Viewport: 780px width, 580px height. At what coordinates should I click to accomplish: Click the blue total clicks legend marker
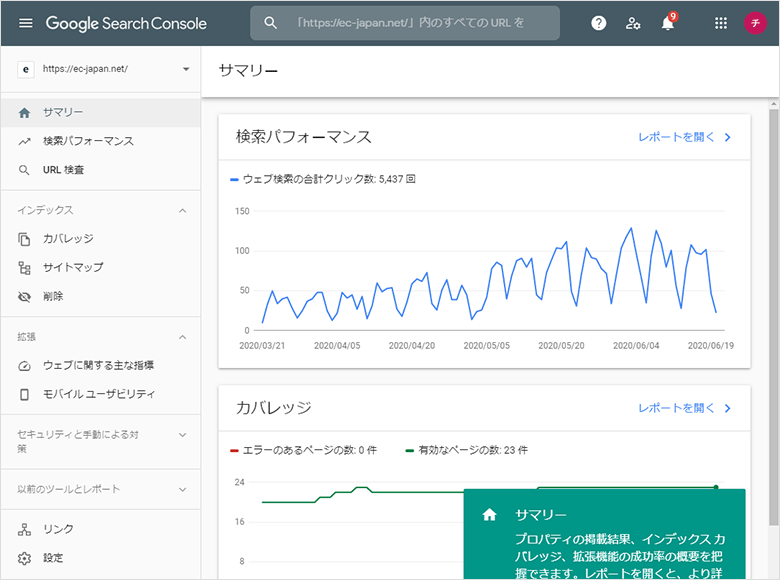pyautogui.click(x=234, y=180)
